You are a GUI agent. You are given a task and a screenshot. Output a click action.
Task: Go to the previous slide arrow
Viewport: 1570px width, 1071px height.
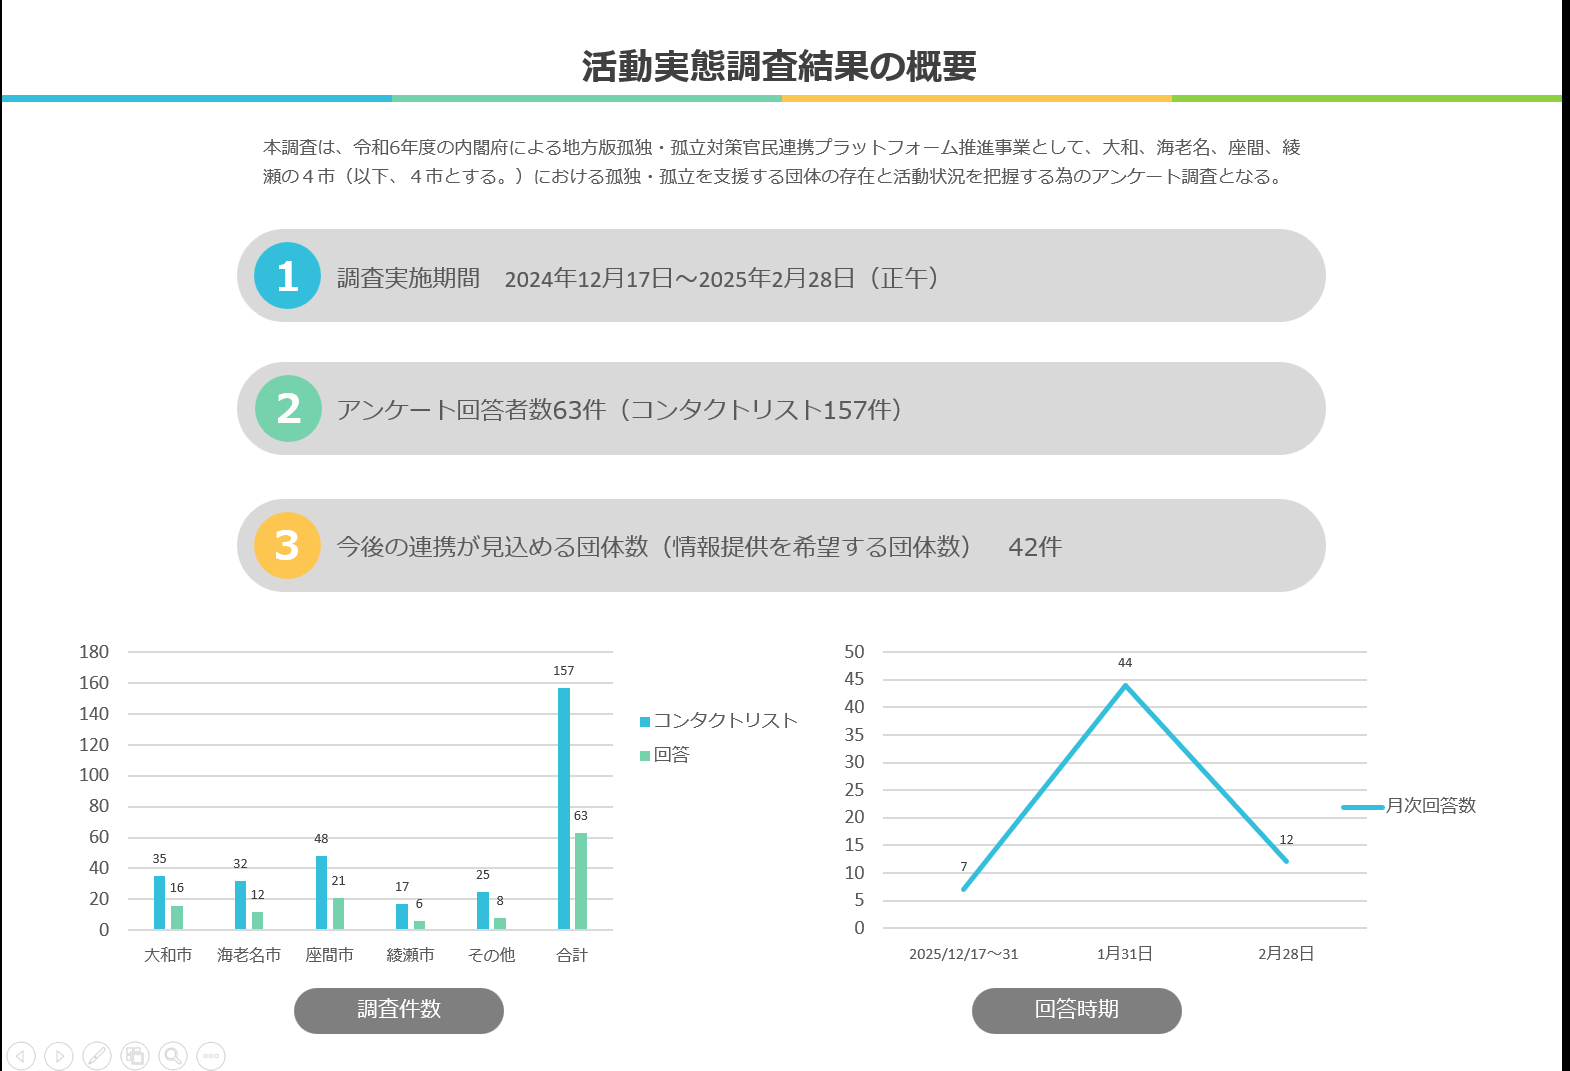[x=21, y=1055]
